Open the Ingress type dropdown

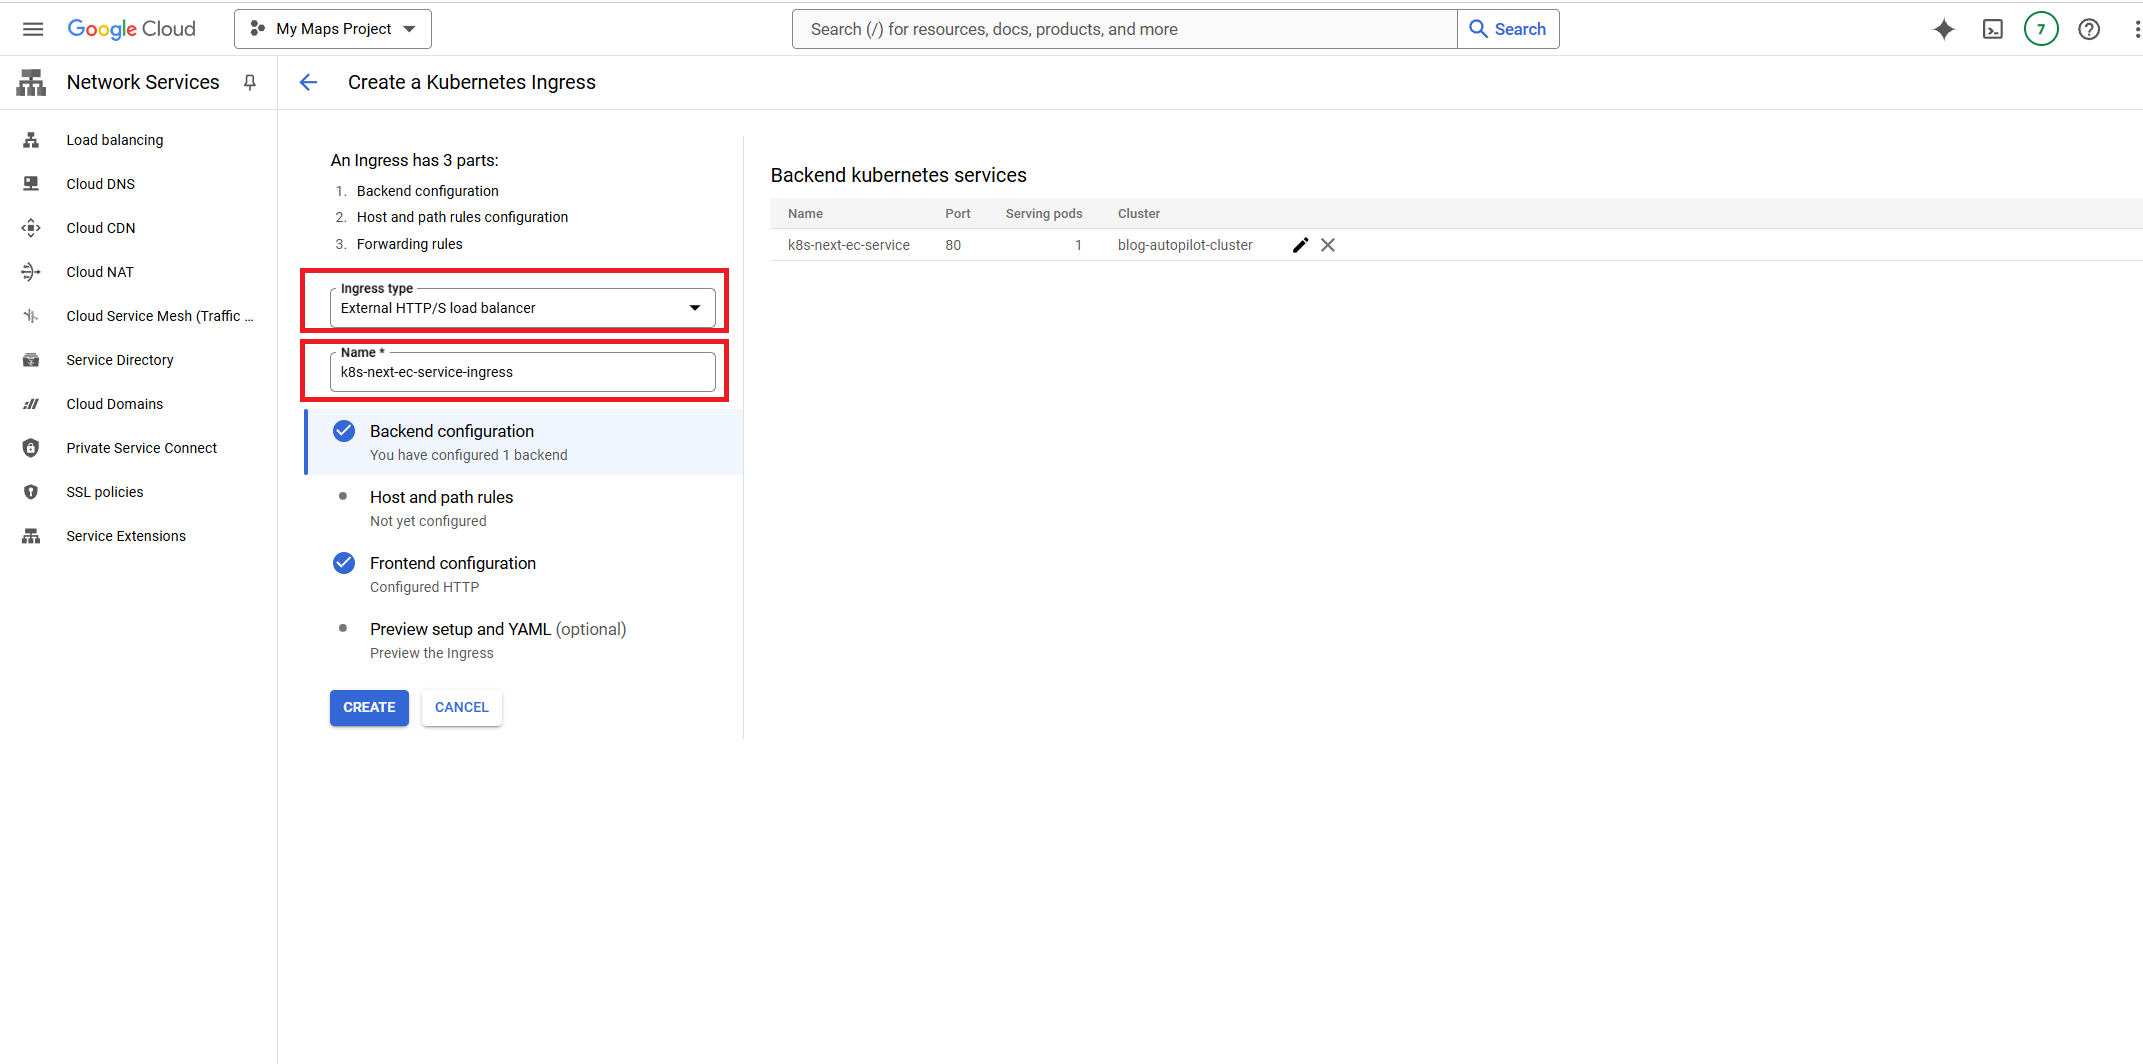(522, 308)
